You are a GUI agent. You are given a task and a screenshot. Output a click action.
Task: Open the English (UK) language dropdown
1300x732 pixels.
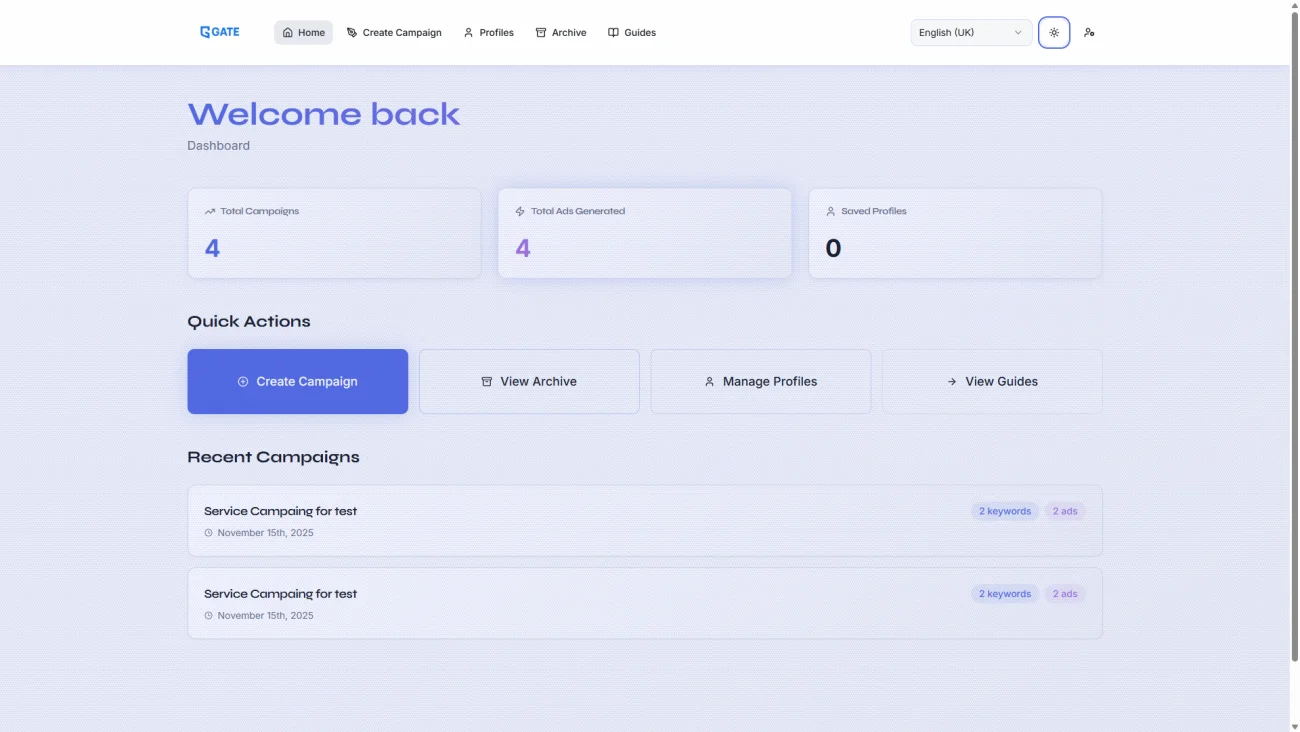coord(970,33)
